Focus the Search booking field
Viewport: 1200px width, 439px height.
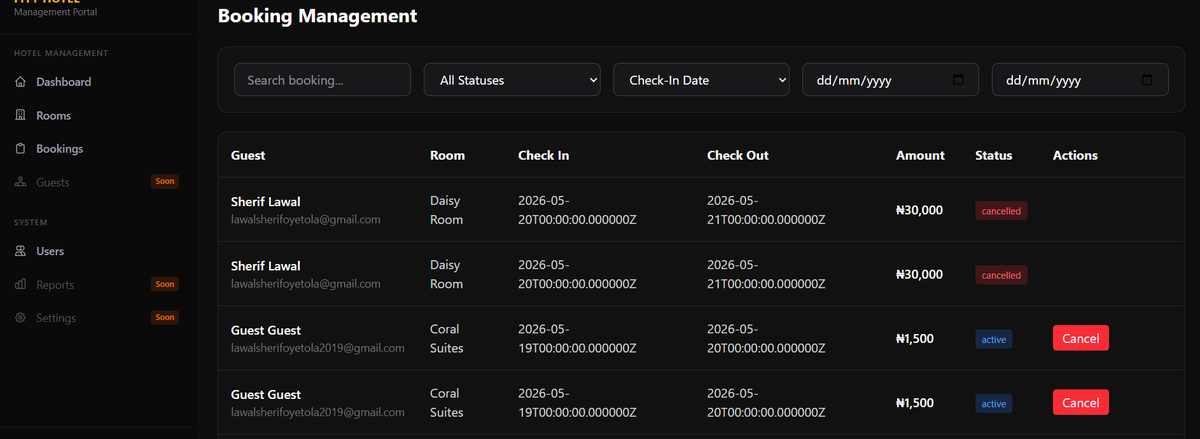[322, 80]
